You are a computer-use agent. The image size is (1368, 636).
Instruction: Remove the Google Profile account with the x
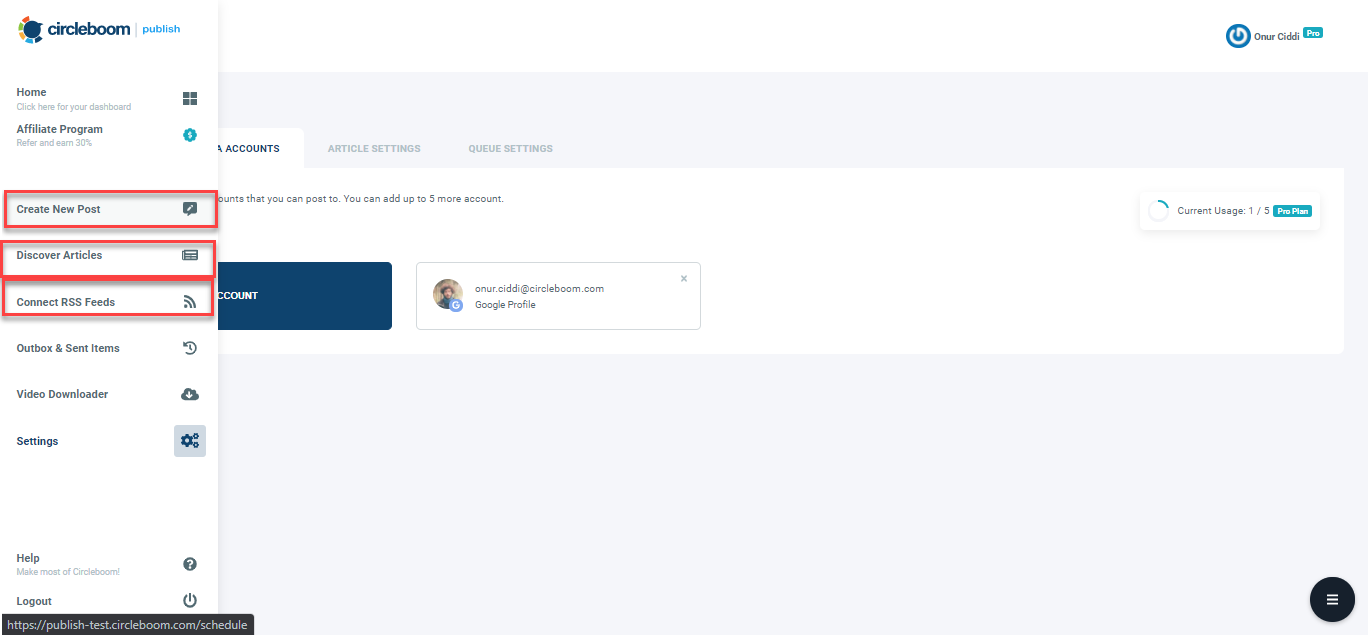tap(684, 278)
